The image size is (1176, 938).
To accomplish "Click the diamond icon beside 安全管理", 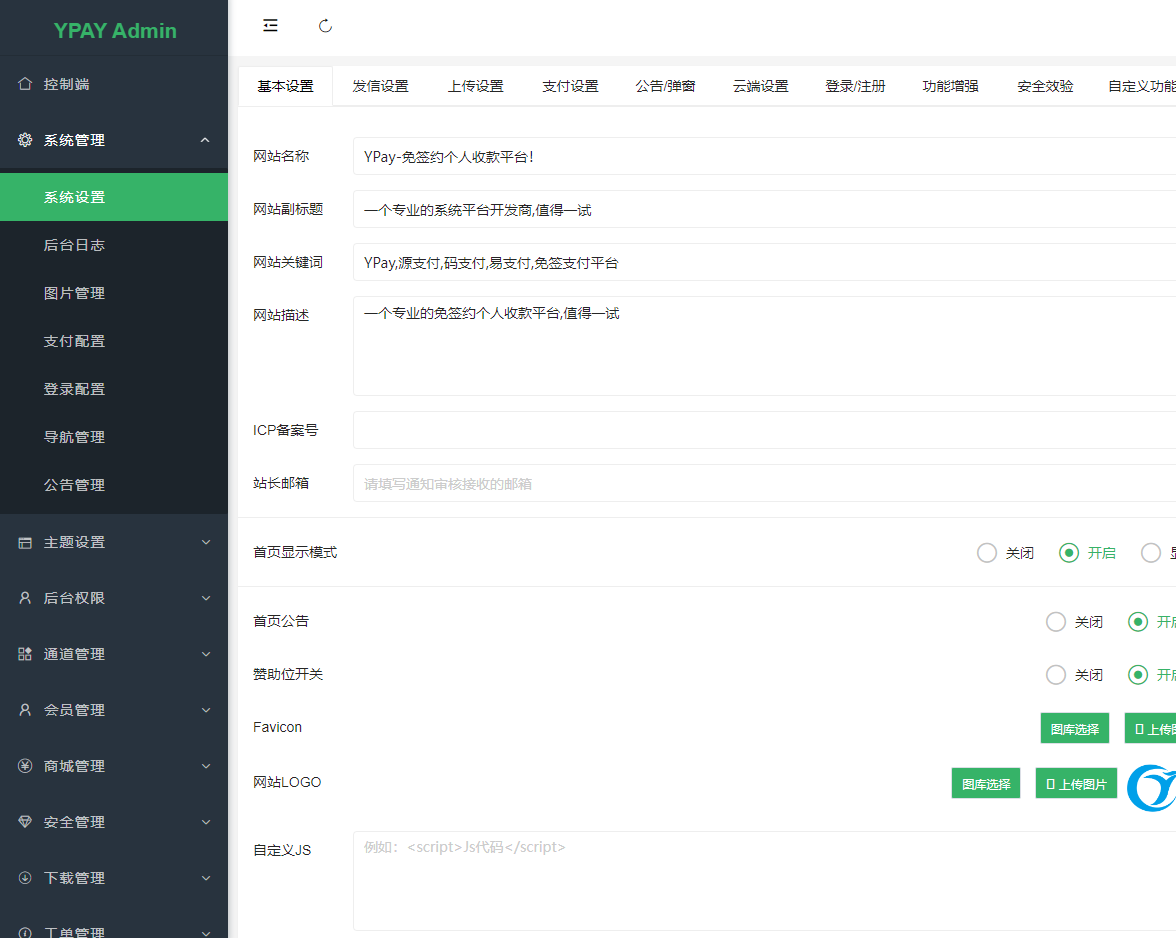I will (x=25, y=822).
